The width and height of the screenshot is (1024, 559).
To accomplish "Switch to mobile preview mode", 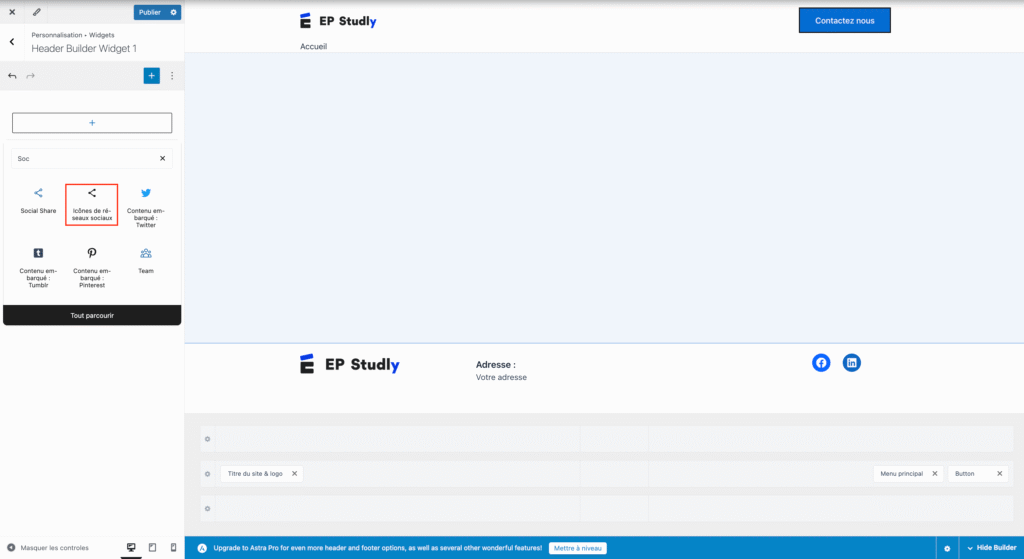I will pyautogui.click(x=173, y=548).
